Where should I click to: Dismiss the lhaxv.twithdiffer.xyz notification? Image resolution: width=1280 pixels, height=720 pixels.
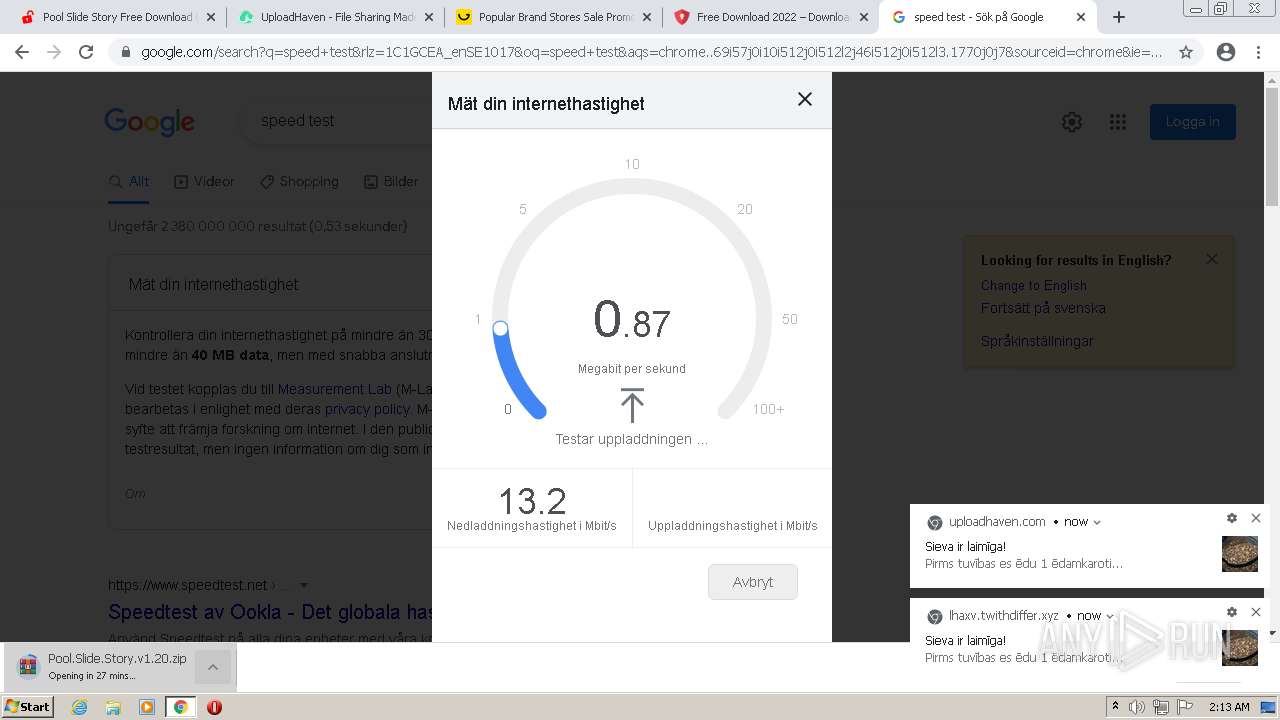(1256, 612)
